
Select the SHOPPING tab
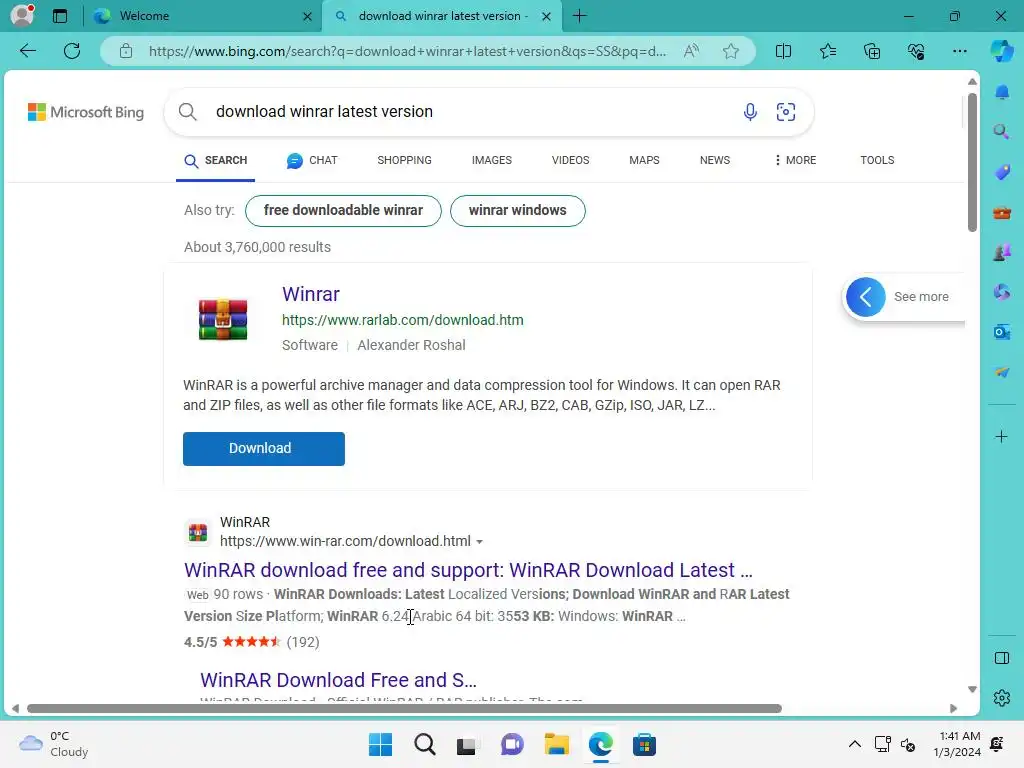pos(404,160)
